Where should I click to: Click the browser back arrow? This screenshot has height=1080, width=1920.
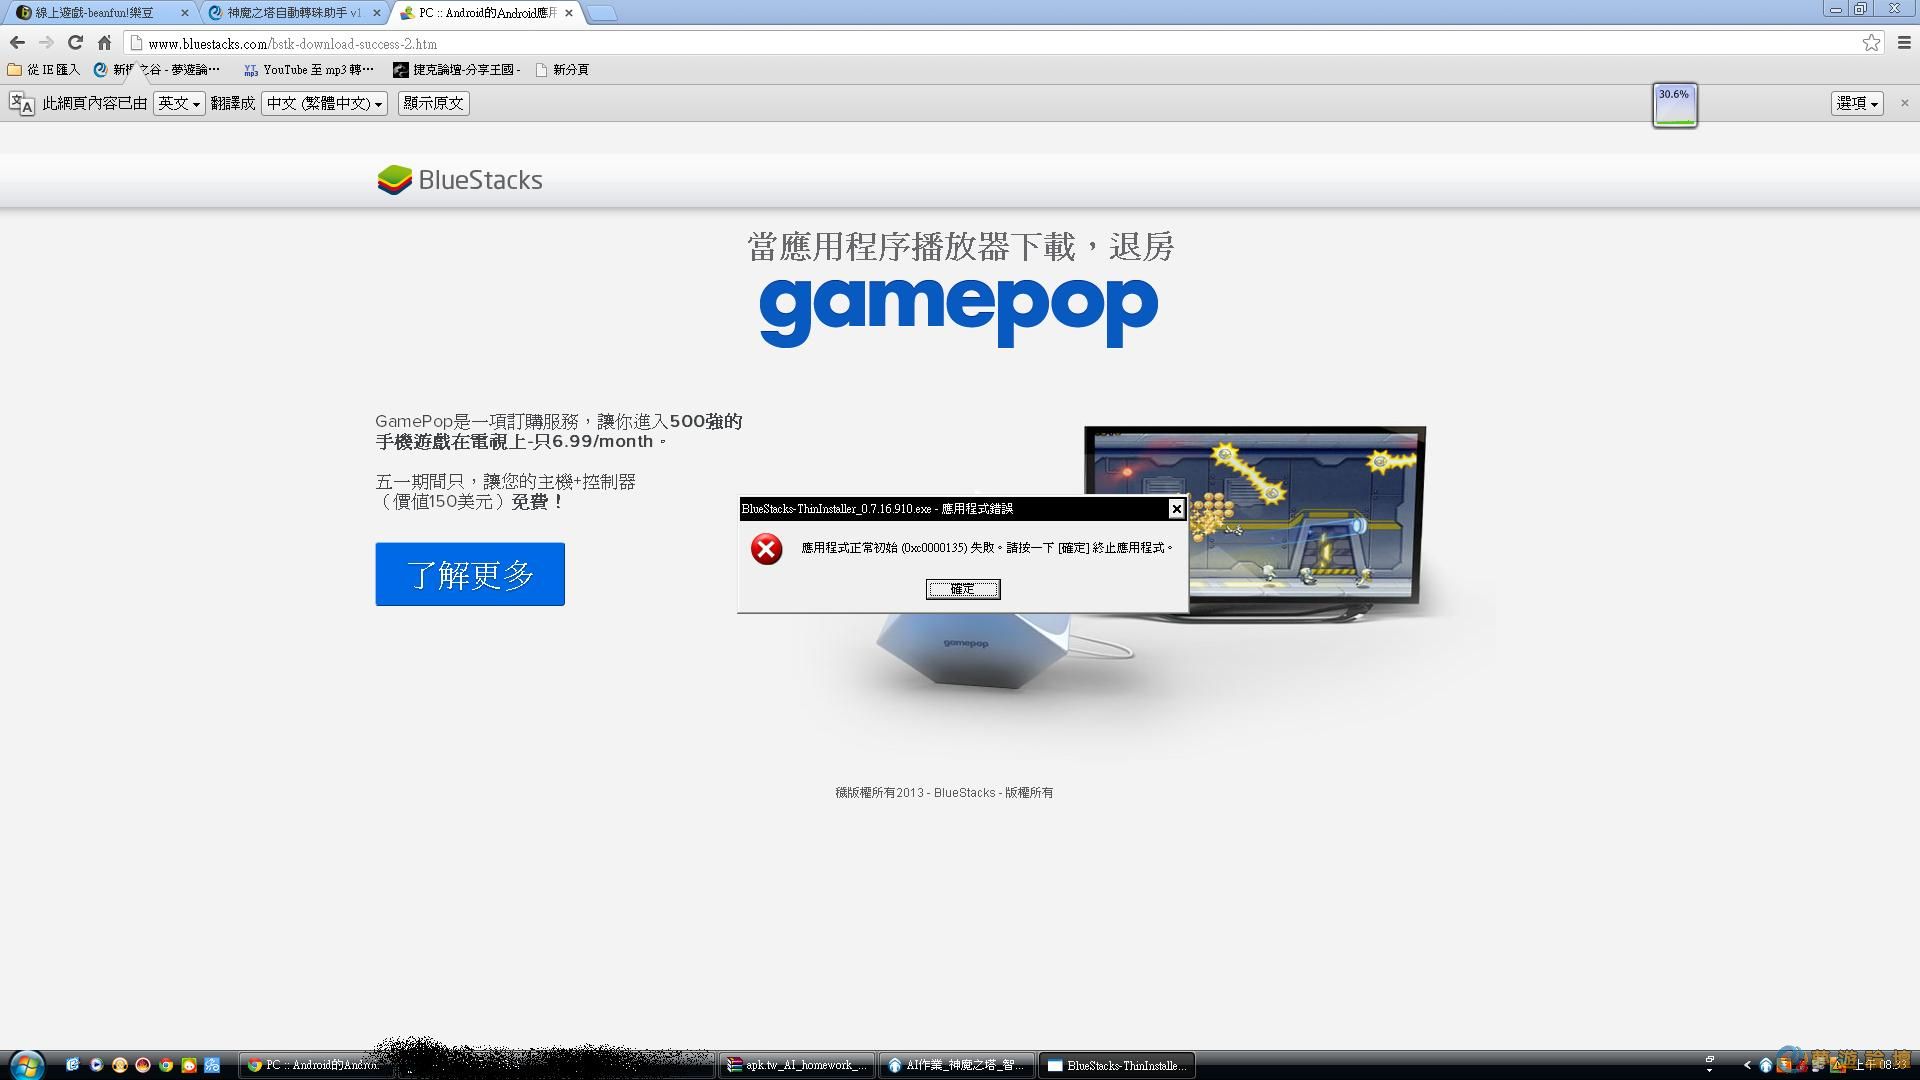[17, 42]
